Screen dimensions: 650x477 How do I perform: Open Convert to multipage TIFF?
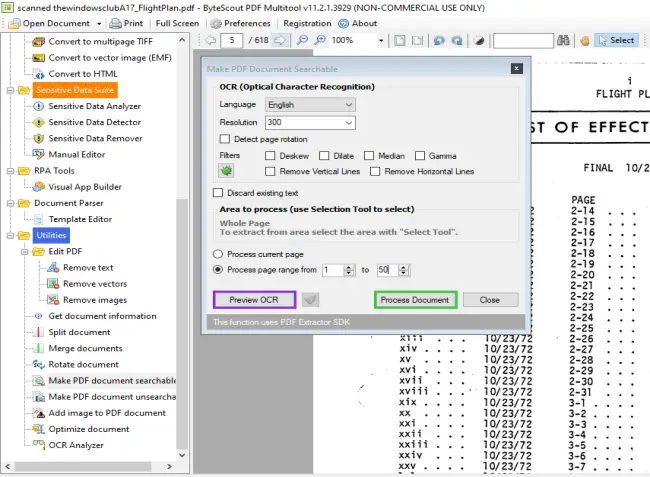click(x=100, y=41)
